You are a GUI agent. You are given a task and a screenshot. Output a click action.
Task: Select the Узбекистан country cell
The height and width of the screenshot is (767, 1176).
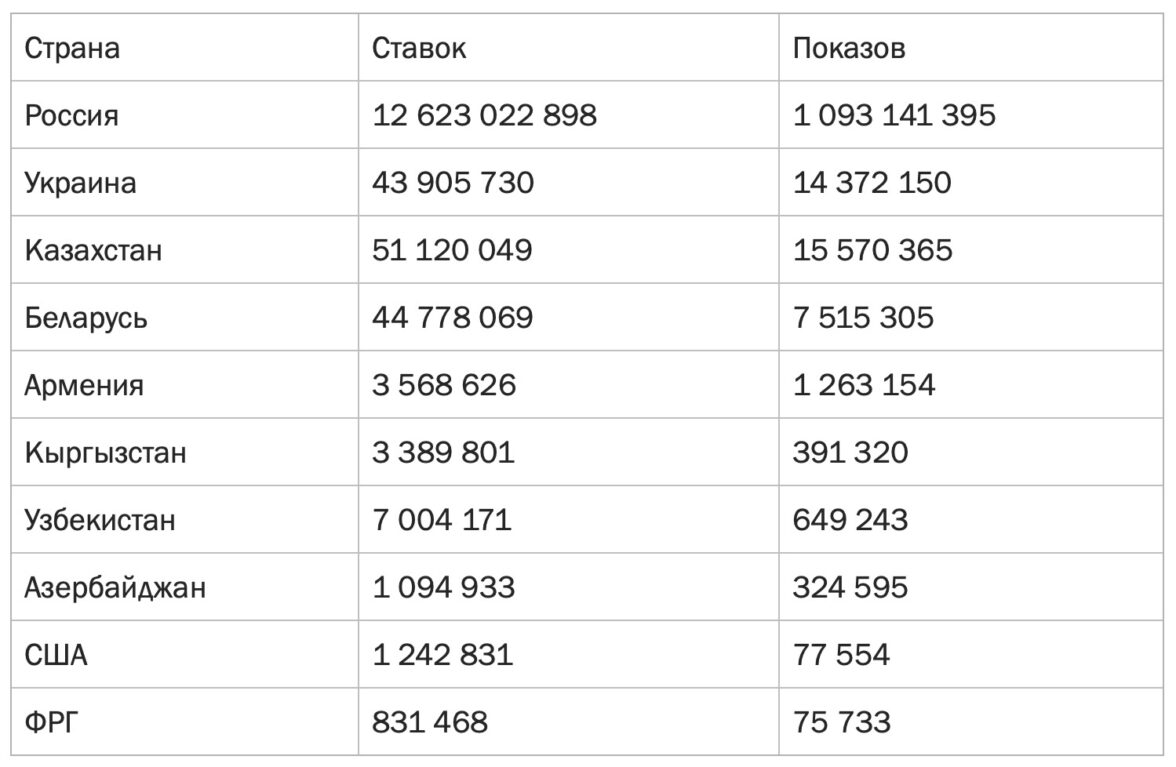coord(100,520)
